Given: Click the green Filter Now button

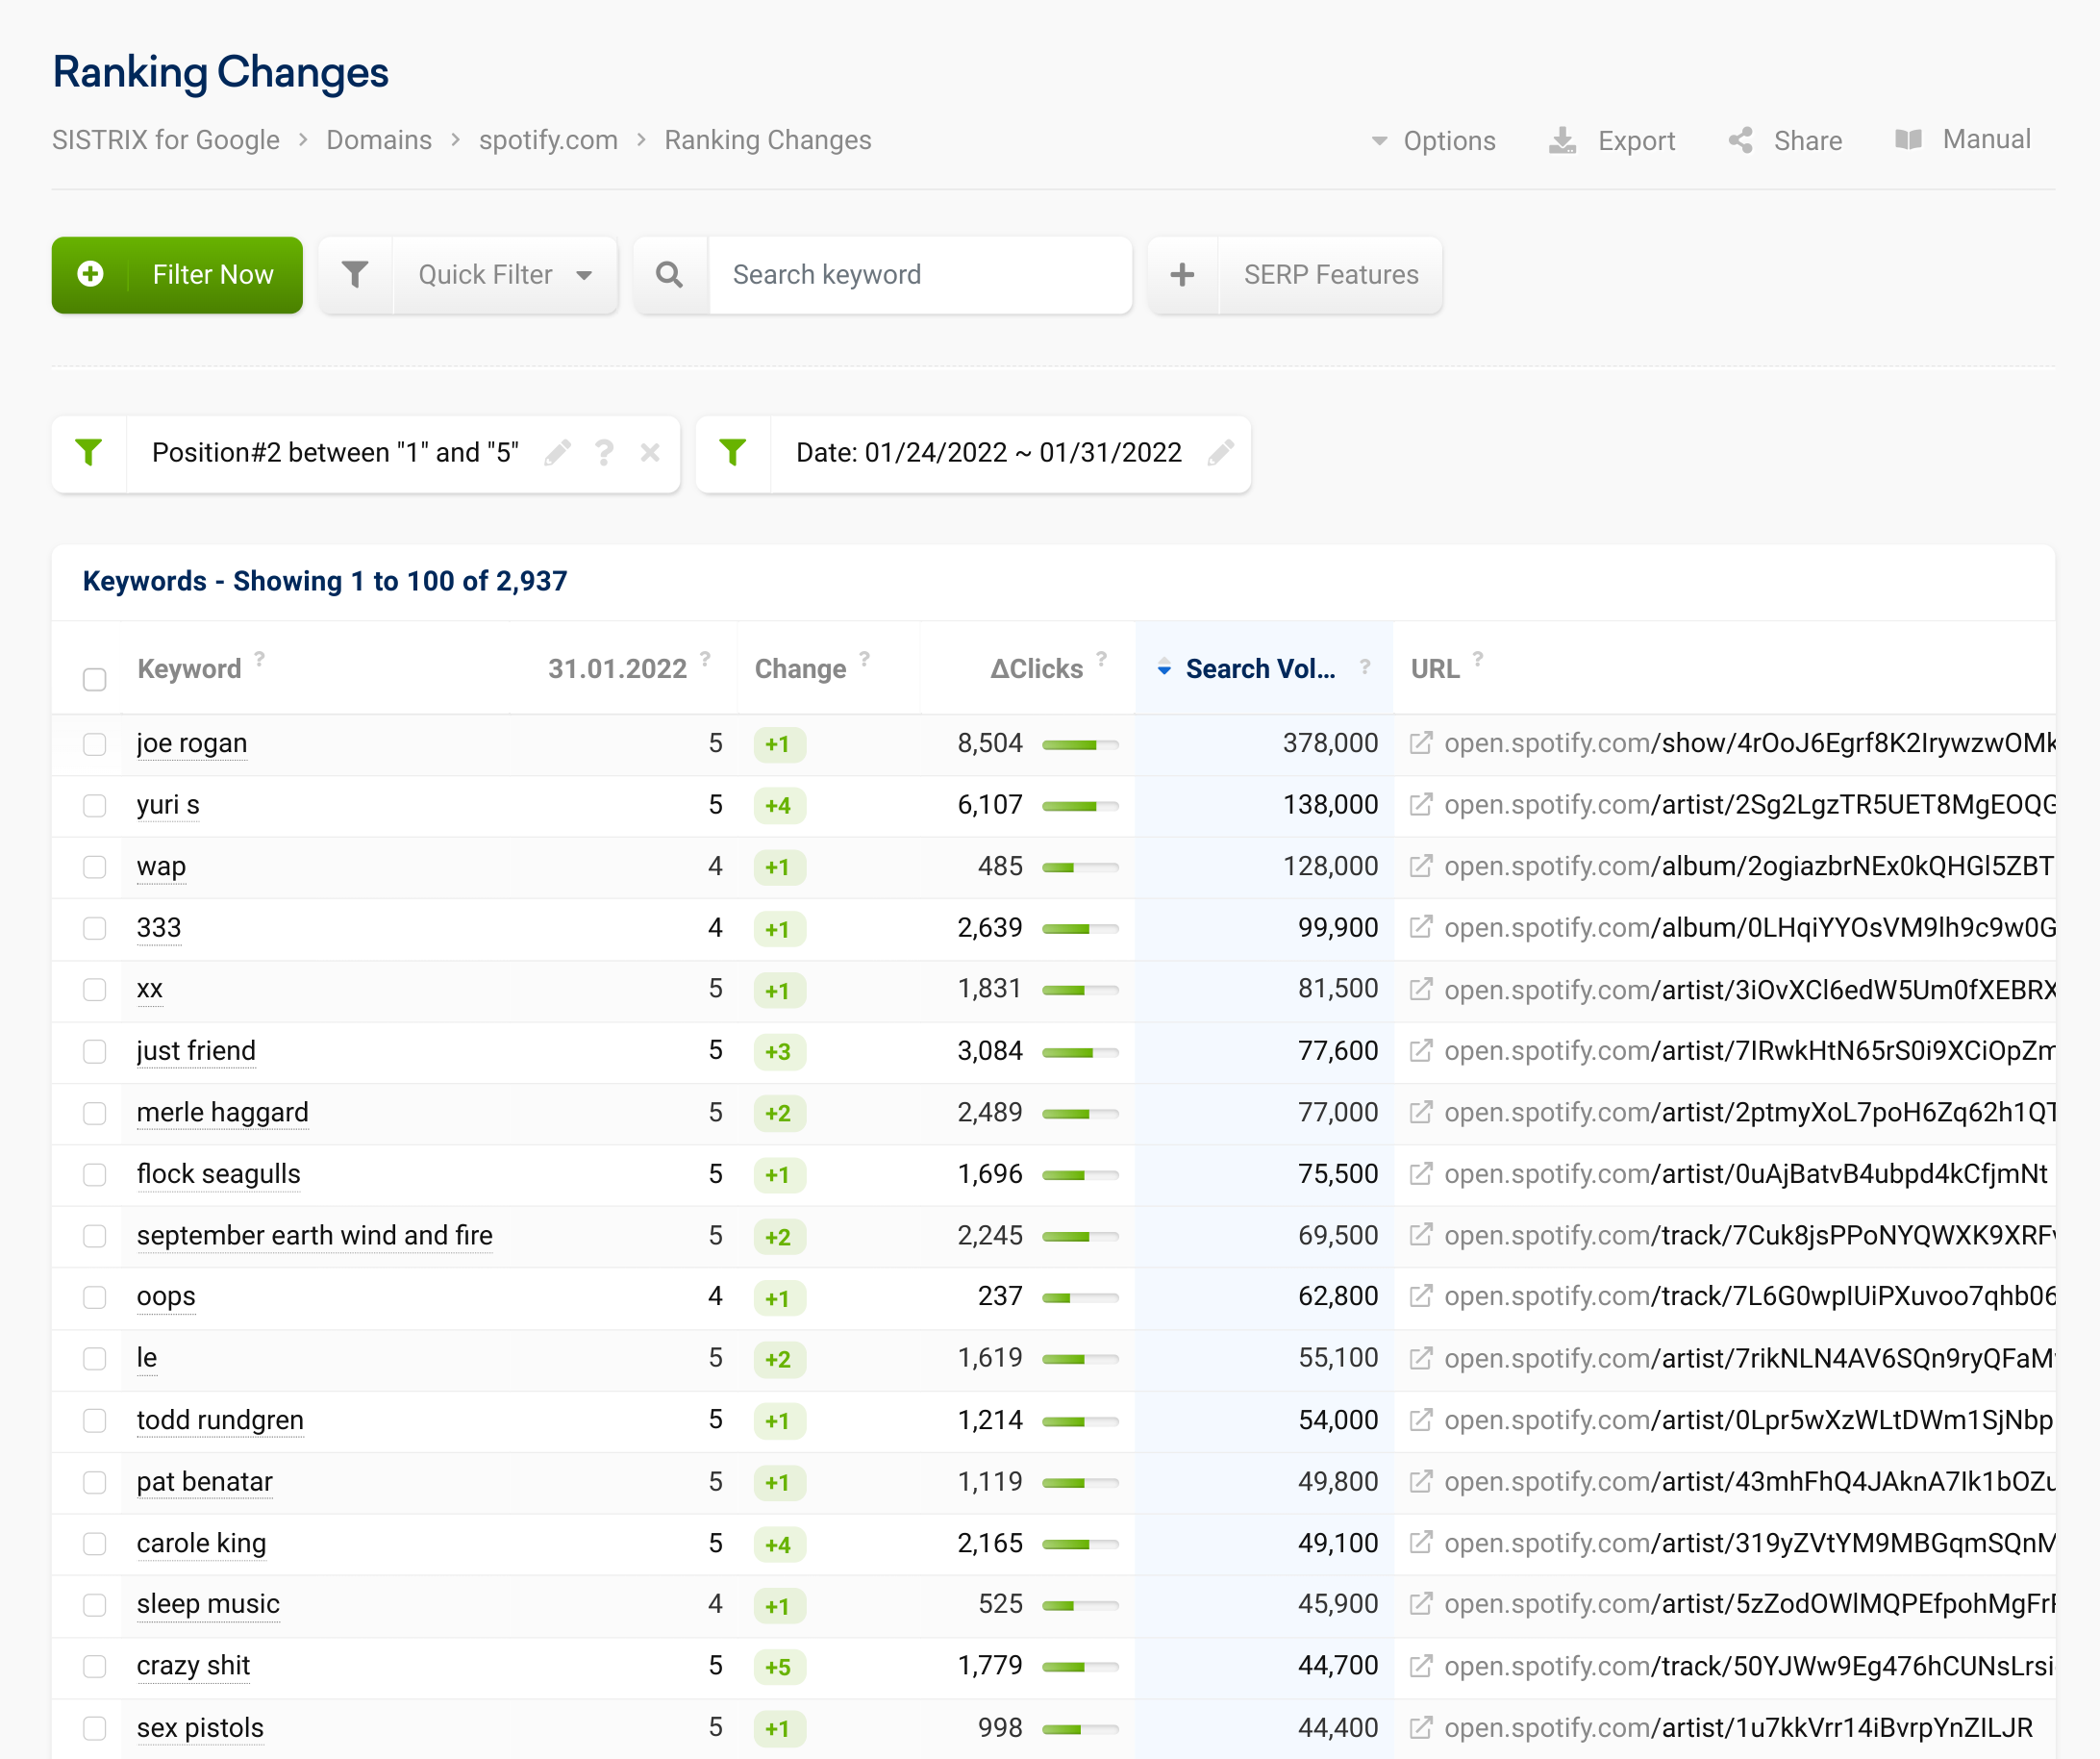Looking at the screenshot, I should (177, 275).
